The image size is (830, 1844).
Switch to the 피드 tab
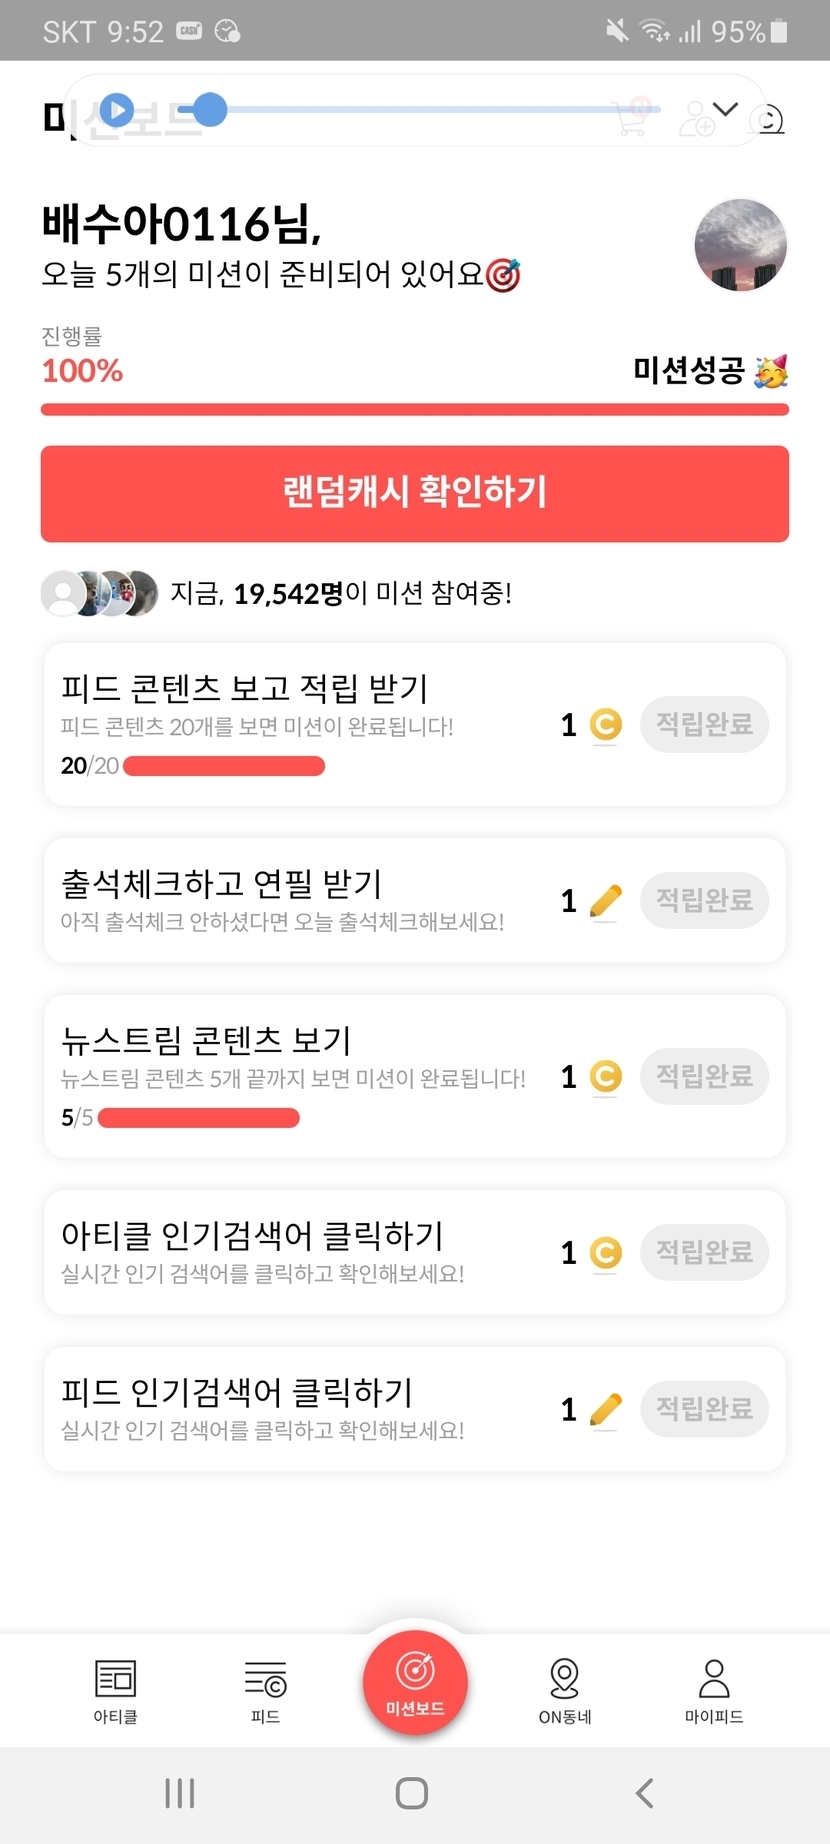pyautogui.click(x=265, y=1690)
